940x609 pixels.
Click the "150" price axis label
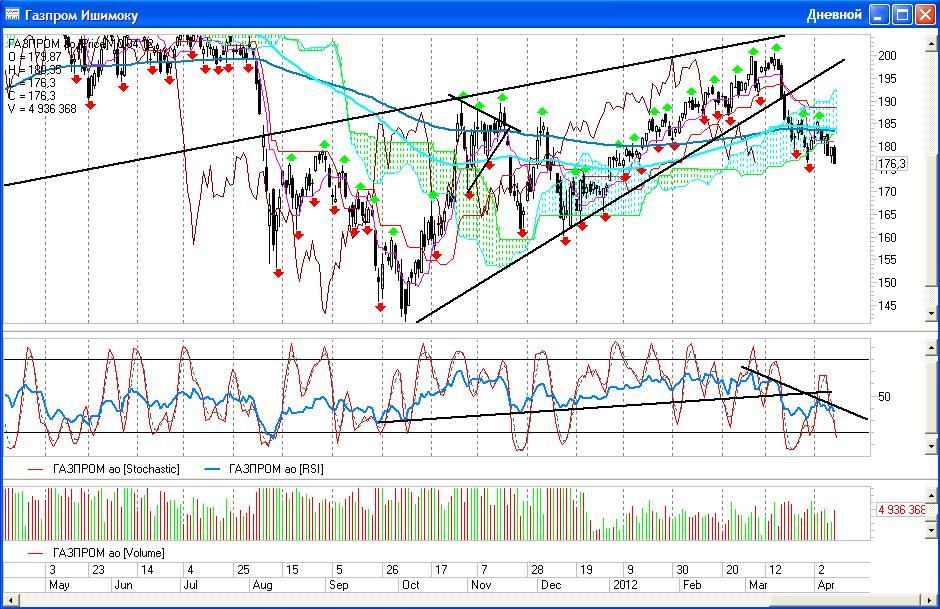(x=887, y=283)
